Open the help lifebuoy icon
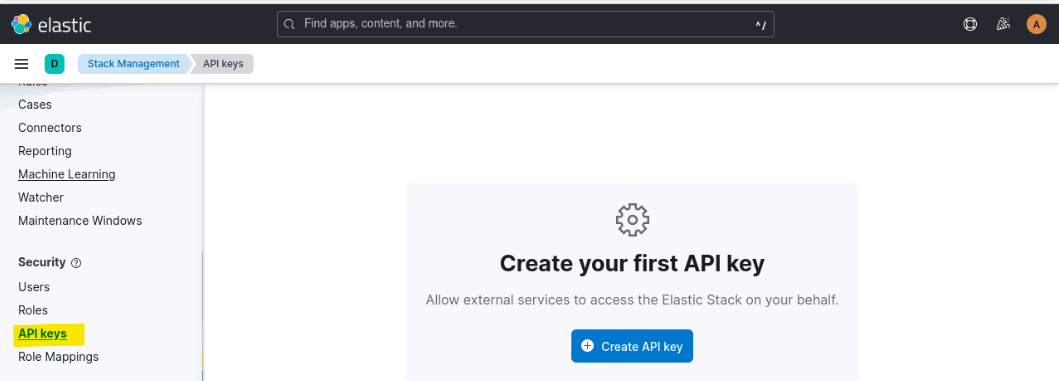 click(x=970, y=24)
